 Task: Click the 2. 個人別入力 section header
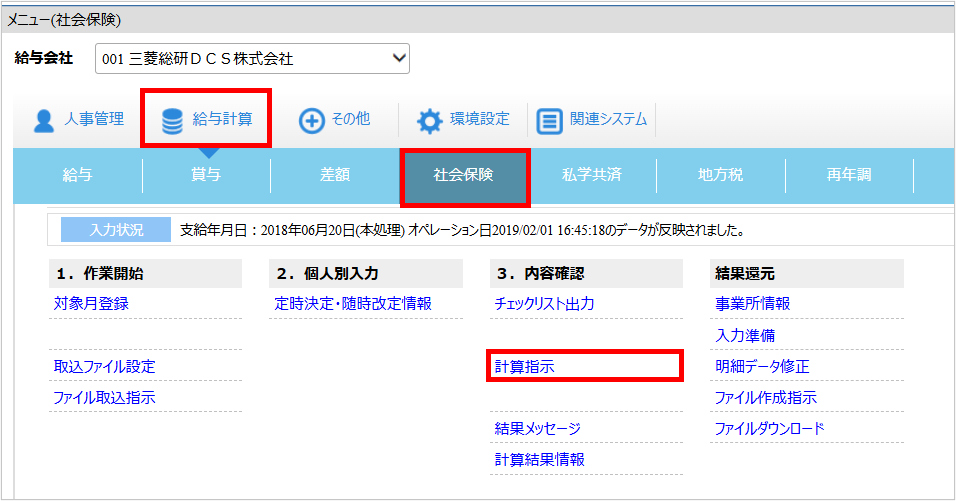click(366, 274)
